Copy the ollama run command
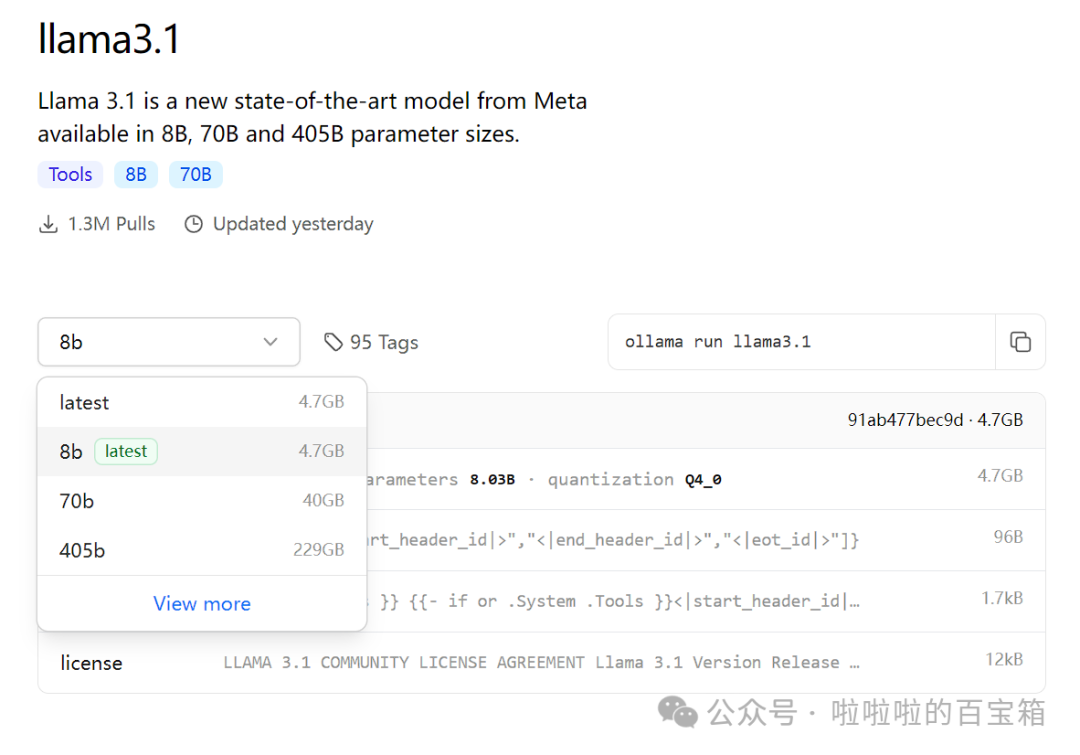The width and height of the screenshot is (1080, 755). (1020, 342)
